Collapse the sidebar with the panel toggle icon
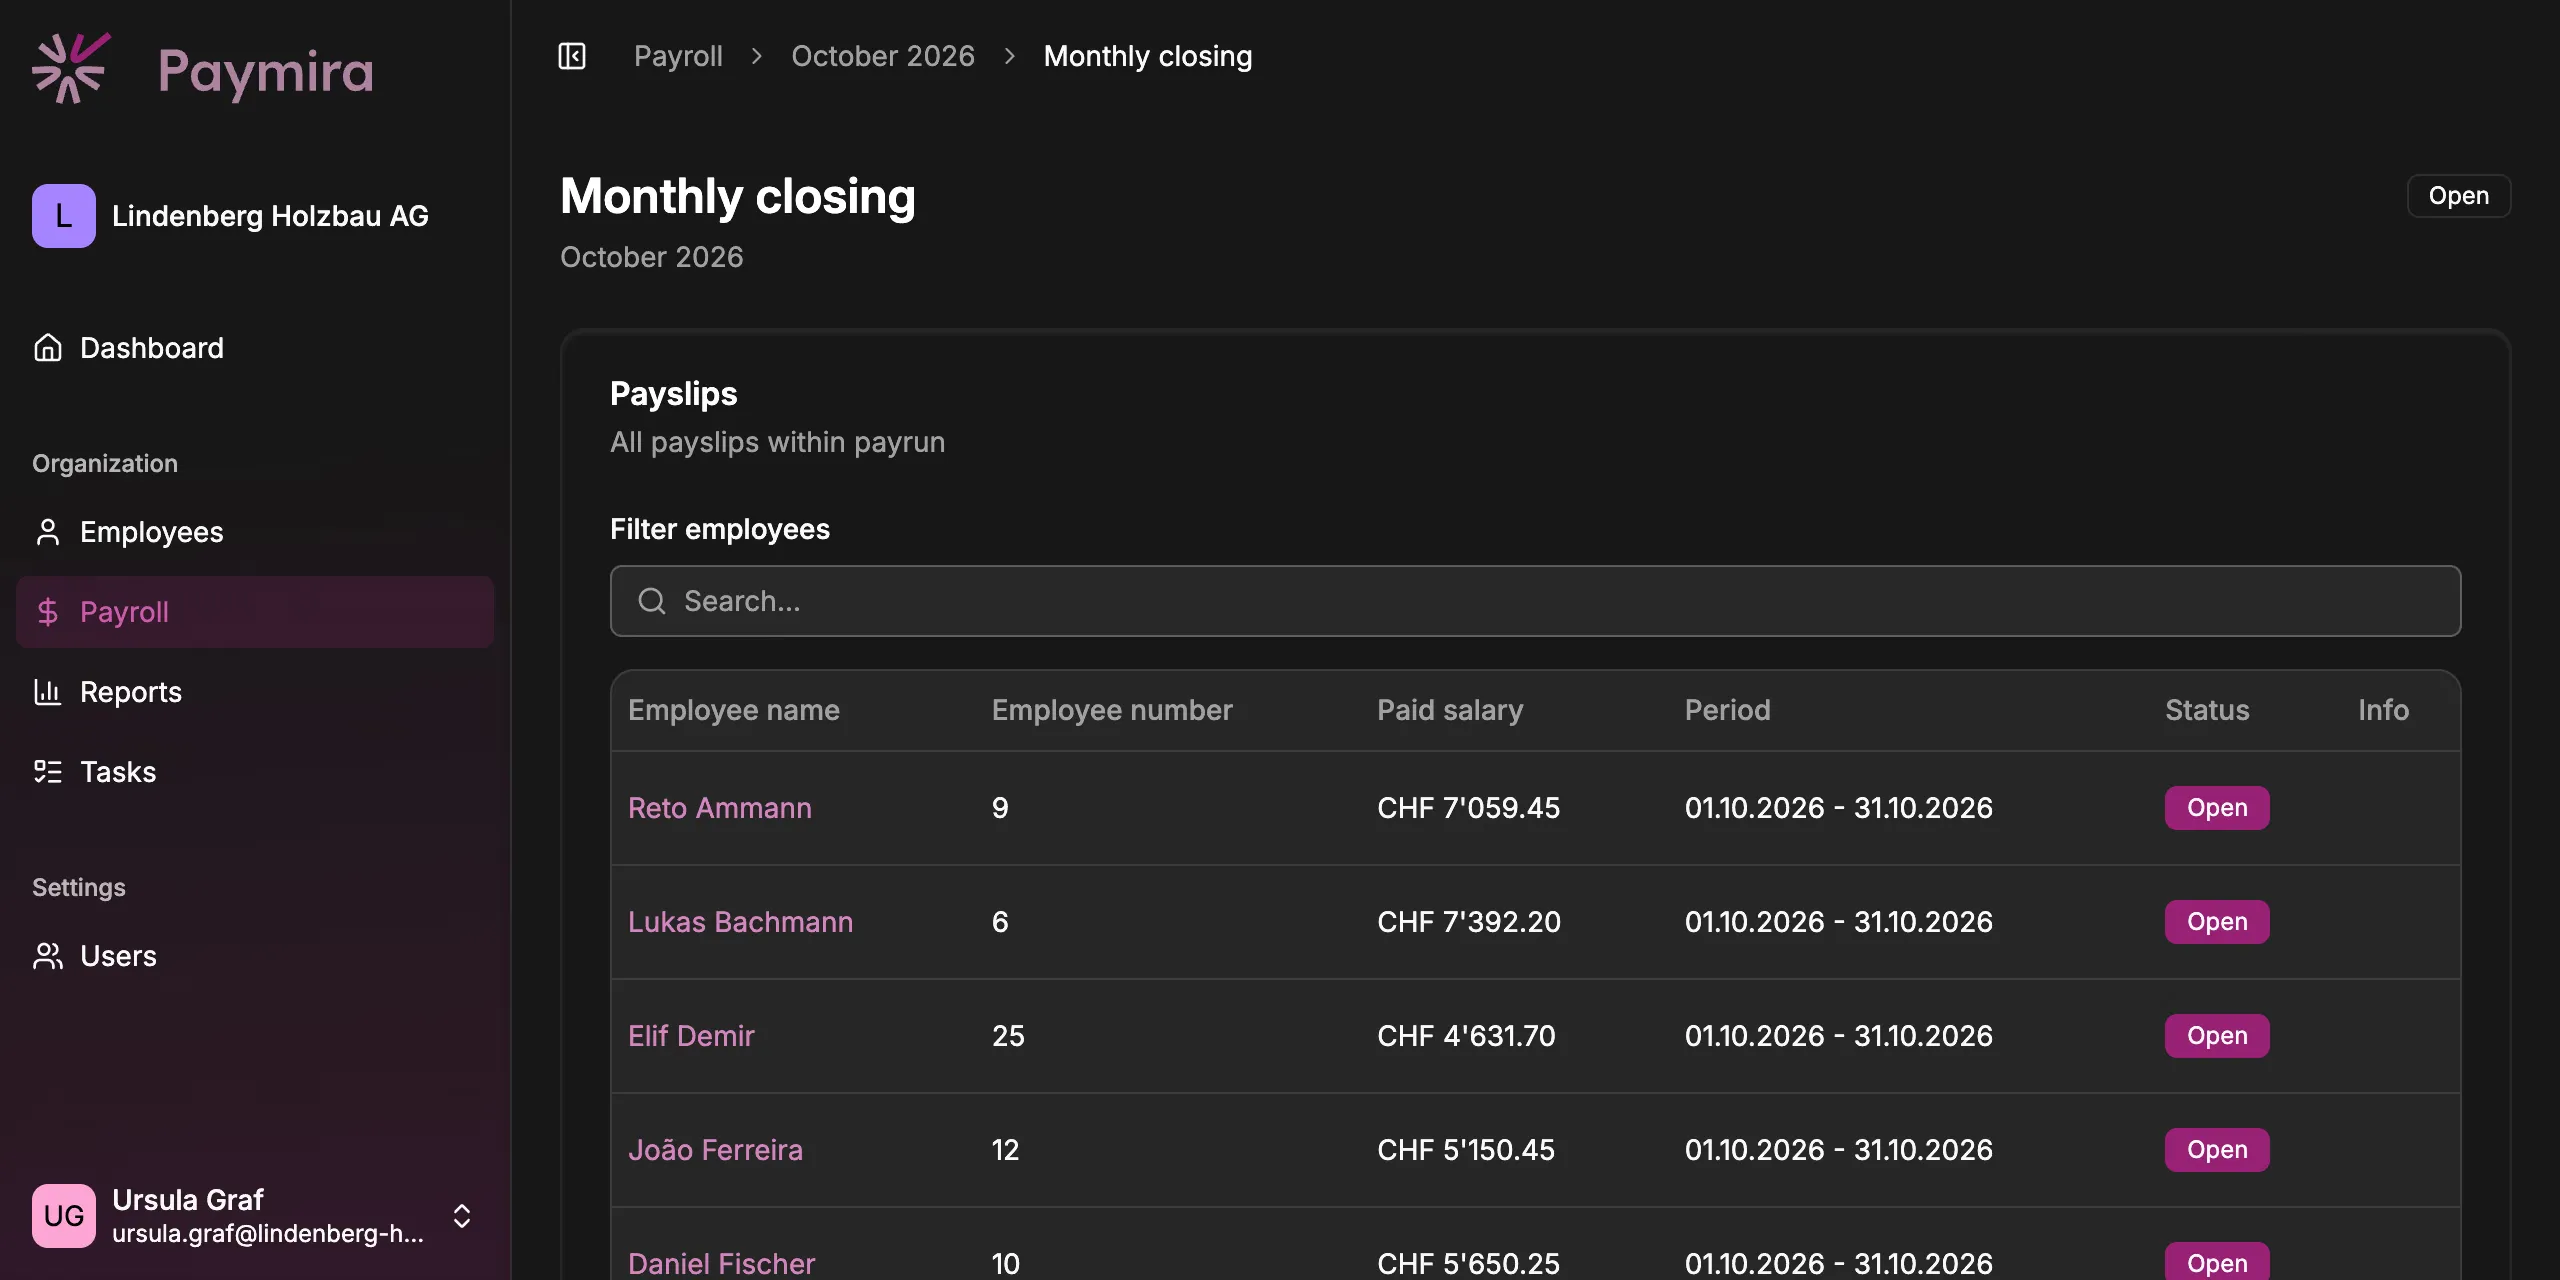The height and width of the screenshot is (1280, 2560). tap(572, 56)
